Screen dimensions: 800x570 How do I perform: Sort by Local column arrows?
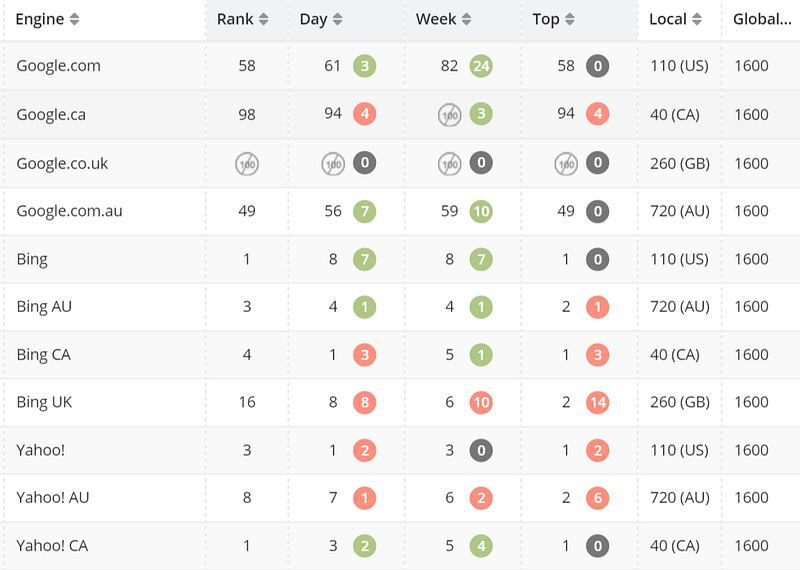click(x=696, y=19)
